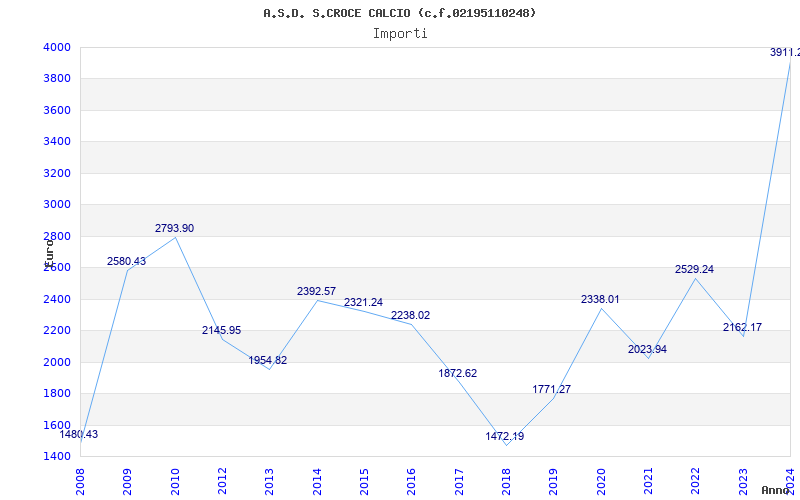The image size is (800, 500).
Task: Click the 4000 y-axis tick label
Action: point(57,47)
